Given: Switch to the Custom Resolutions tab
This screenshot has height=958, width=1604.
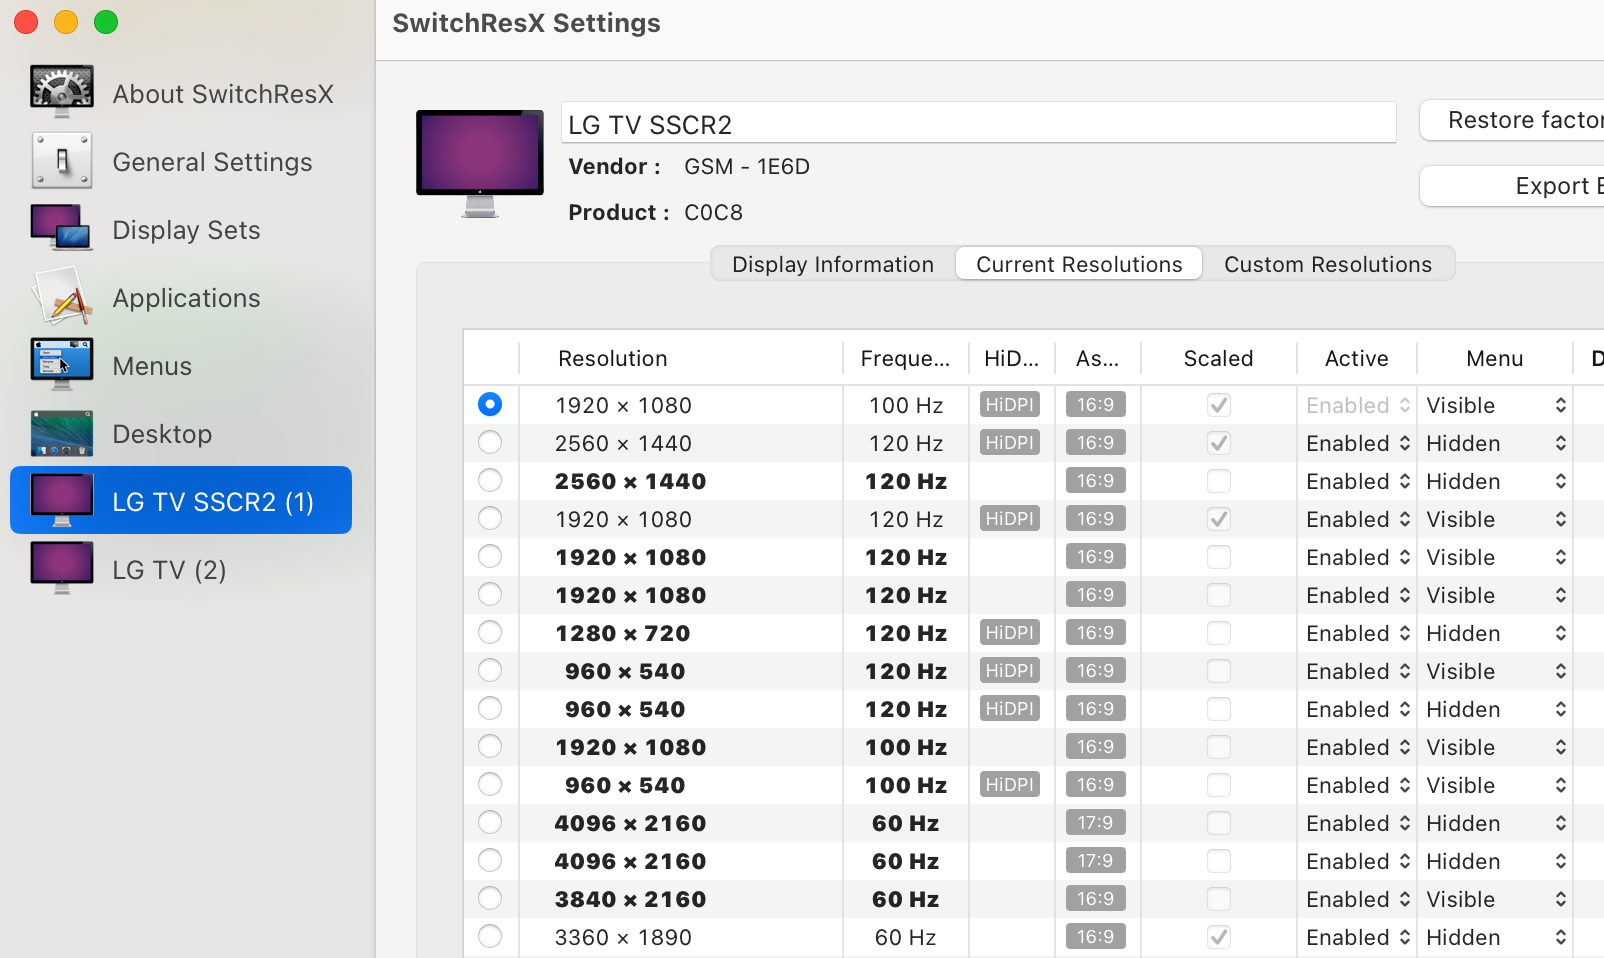Looking at the screenshot, I should 1328,264.
